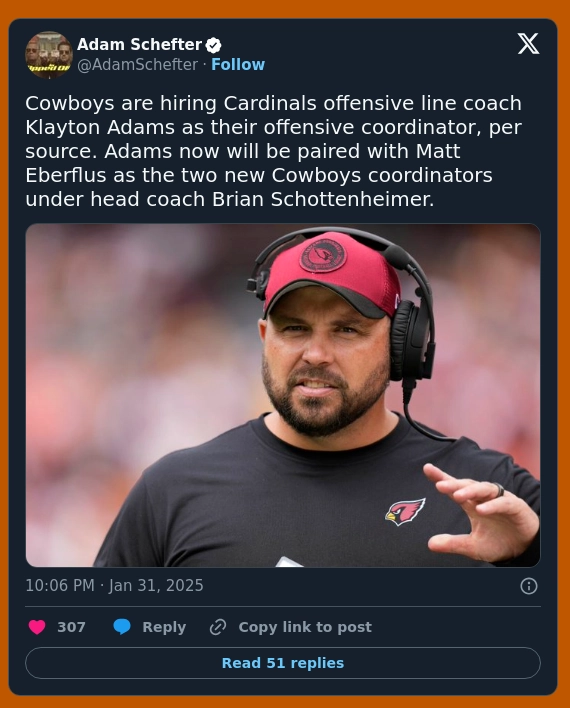
Task: Click the Cardinals logo on the shirt photo
Action: coord(405,512)
